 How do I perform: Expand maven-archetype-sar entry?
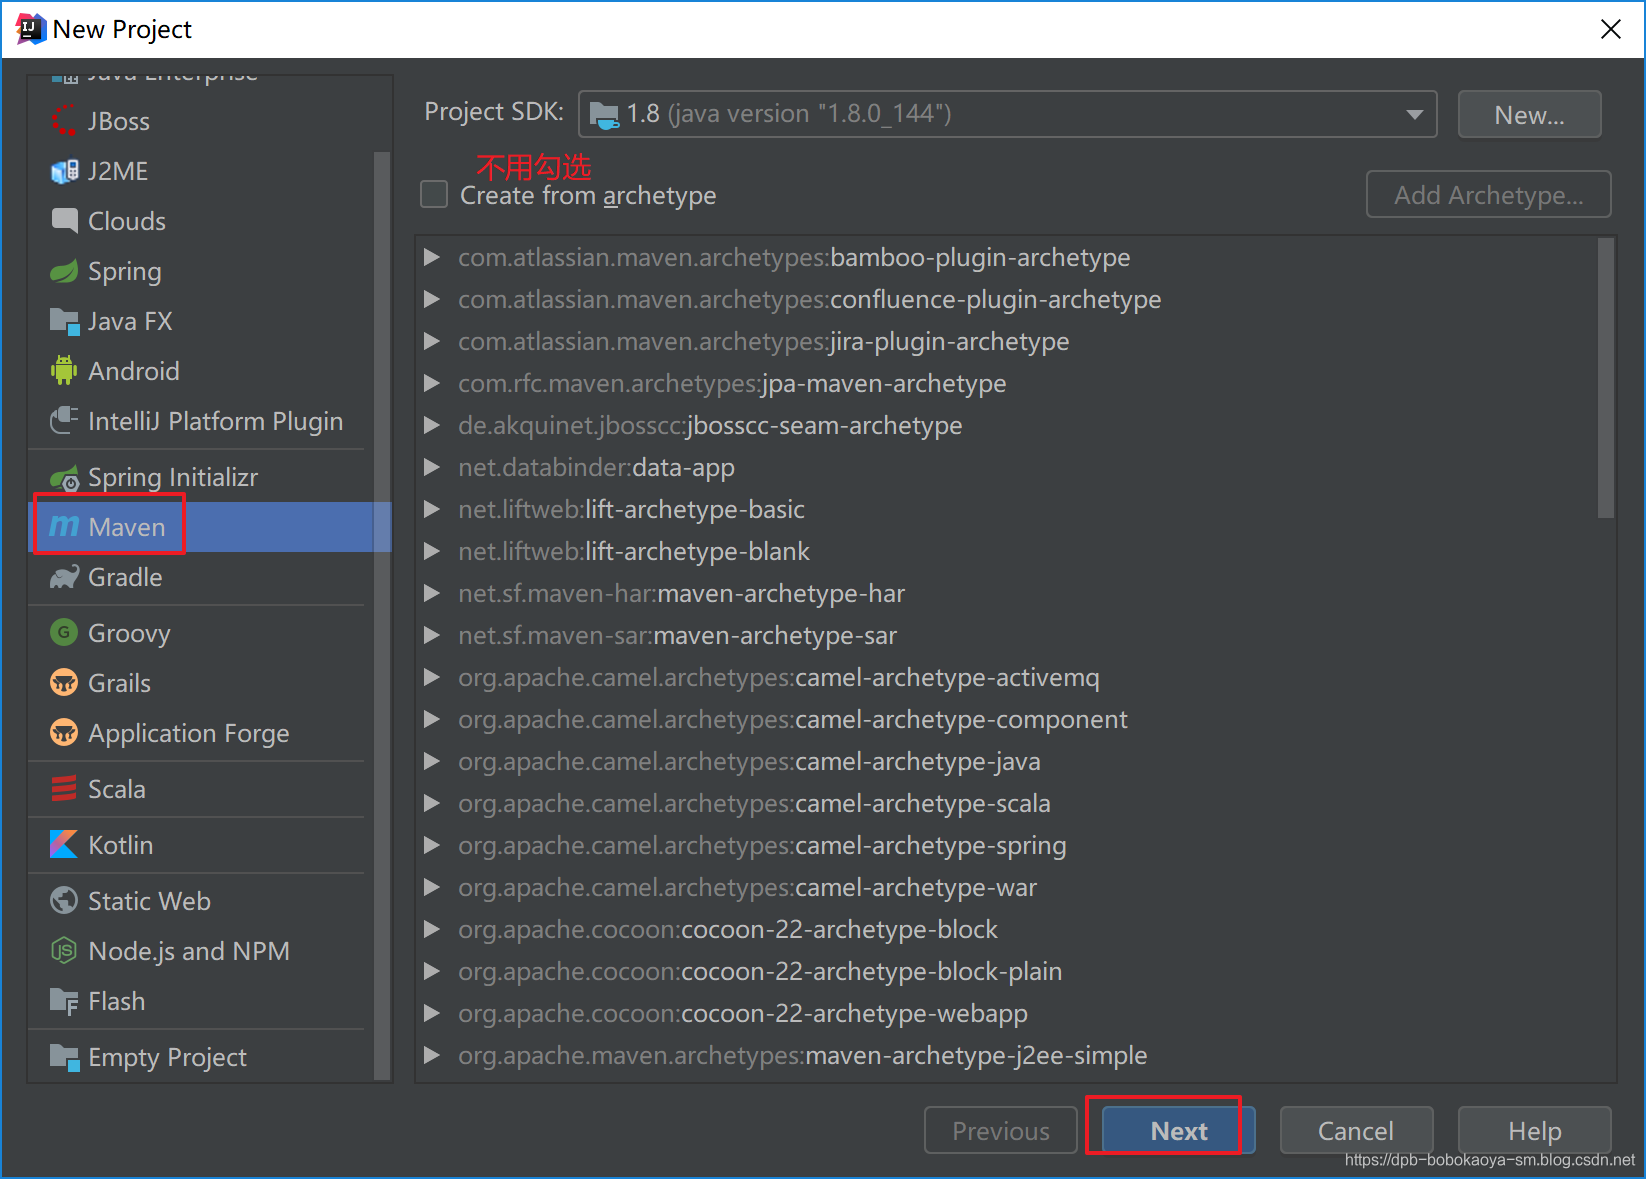[432, 635]
